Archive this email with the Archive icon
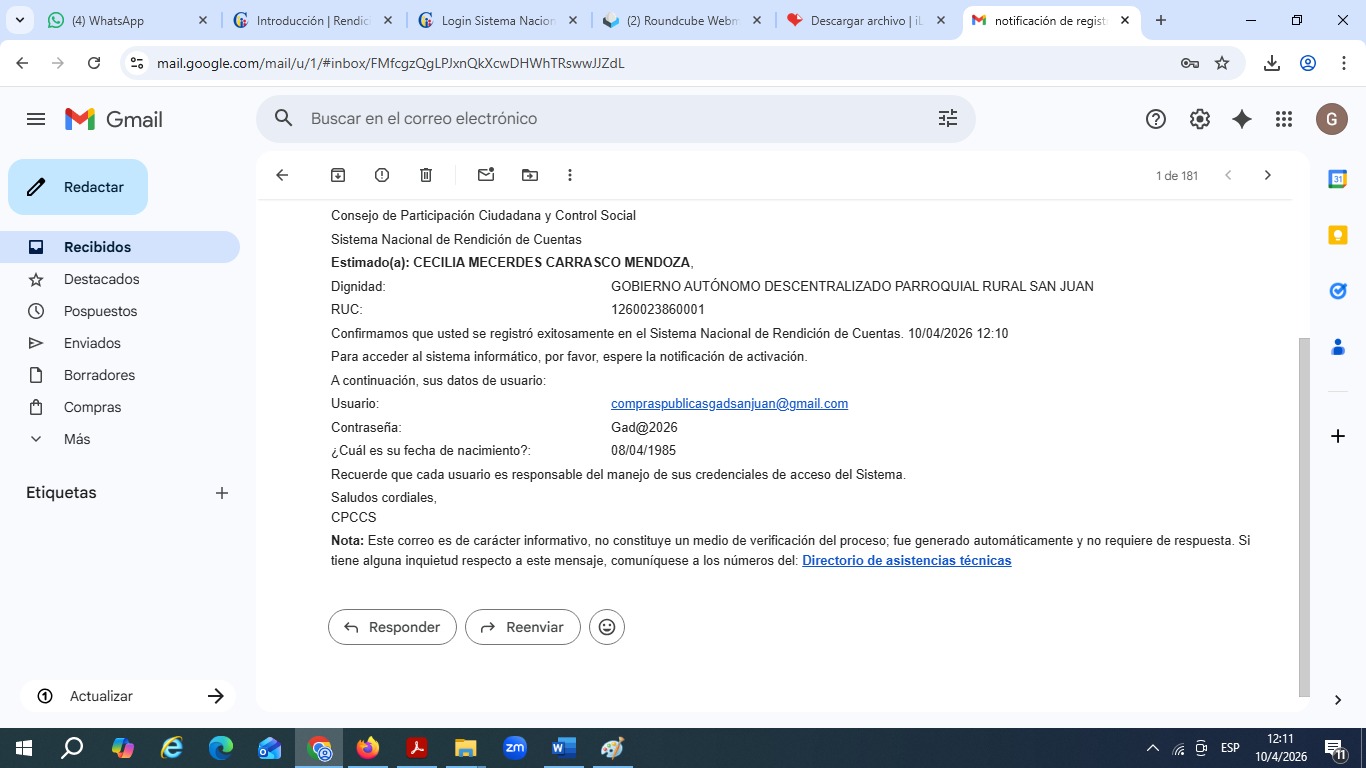Viewport: 1366px width, 768px height. pos(338,175)
